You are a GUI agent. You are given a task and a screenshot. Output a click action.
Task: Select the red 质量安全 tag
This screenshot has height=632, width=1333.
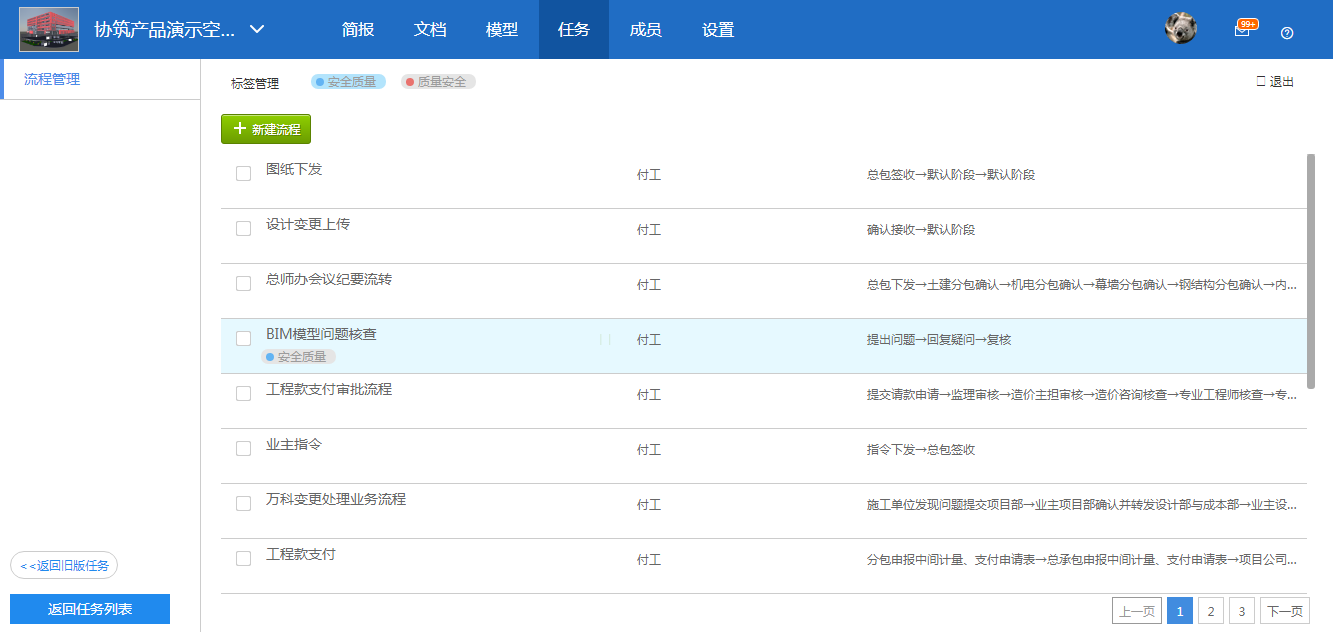(437, 82)
